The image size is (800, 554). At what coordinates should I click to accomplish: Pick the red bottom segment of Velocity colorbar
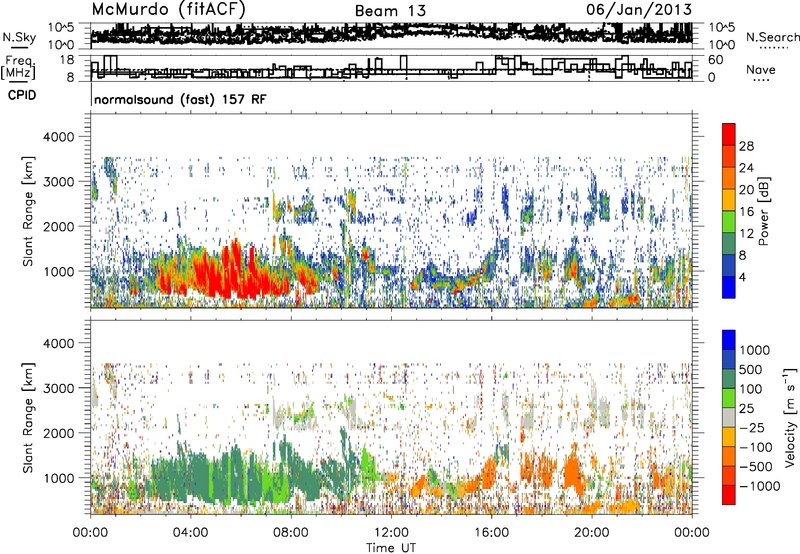(729, 495)
